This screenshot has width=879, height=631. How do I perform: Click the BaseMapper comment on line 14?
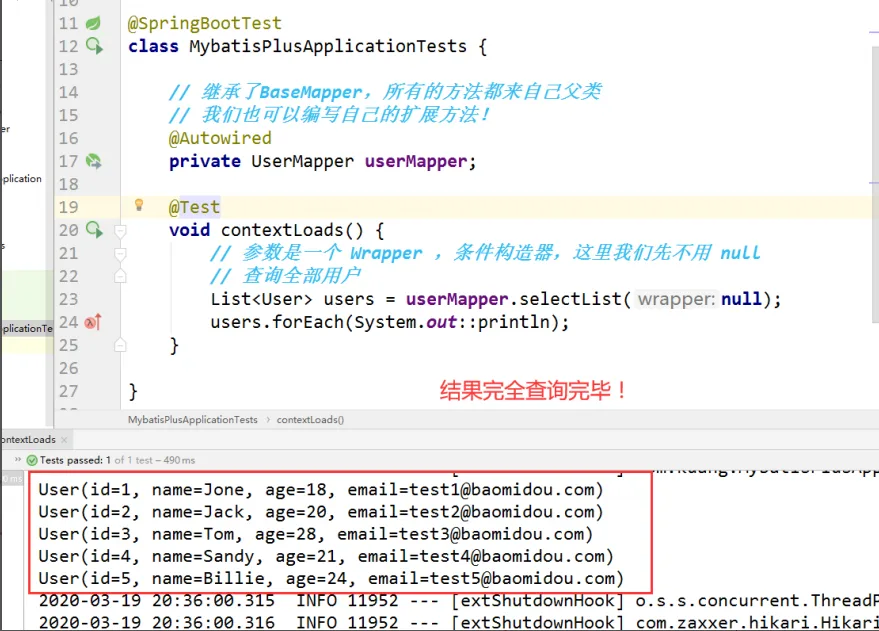click(385, 92)
